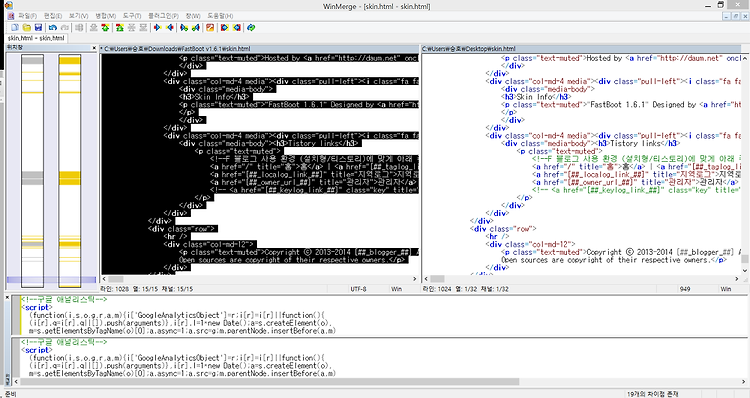Click '19개의 차이점 존재' status text
The width and height of the screenshot is (750, 398).
pos(652,394)
